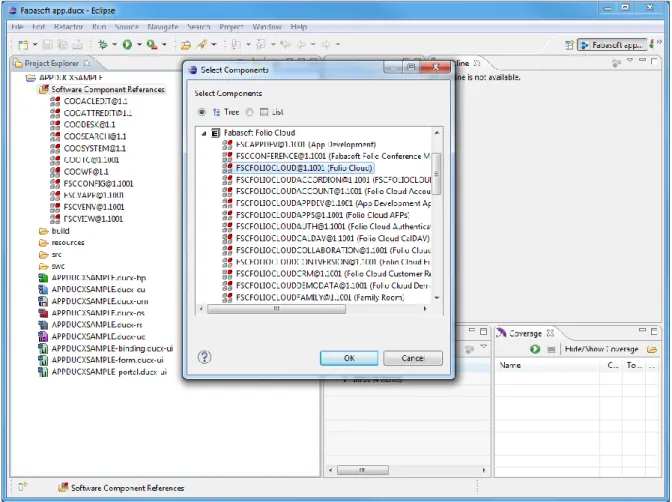672x502 pixels.
Task: Open the Refactor menu
Action: pyautogui.click(x=69, y=27)
